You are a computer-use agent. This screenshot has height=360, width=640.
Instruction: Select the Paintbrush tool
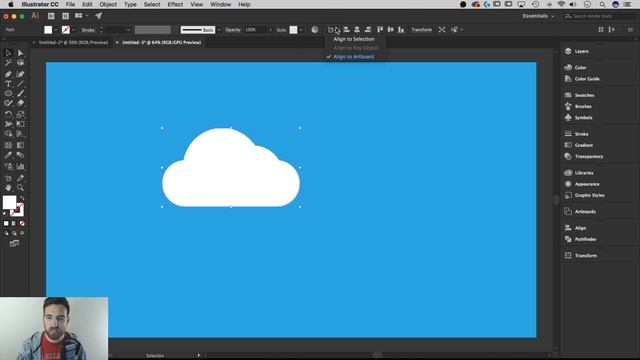pyautogui.click(x=20, y=93)
